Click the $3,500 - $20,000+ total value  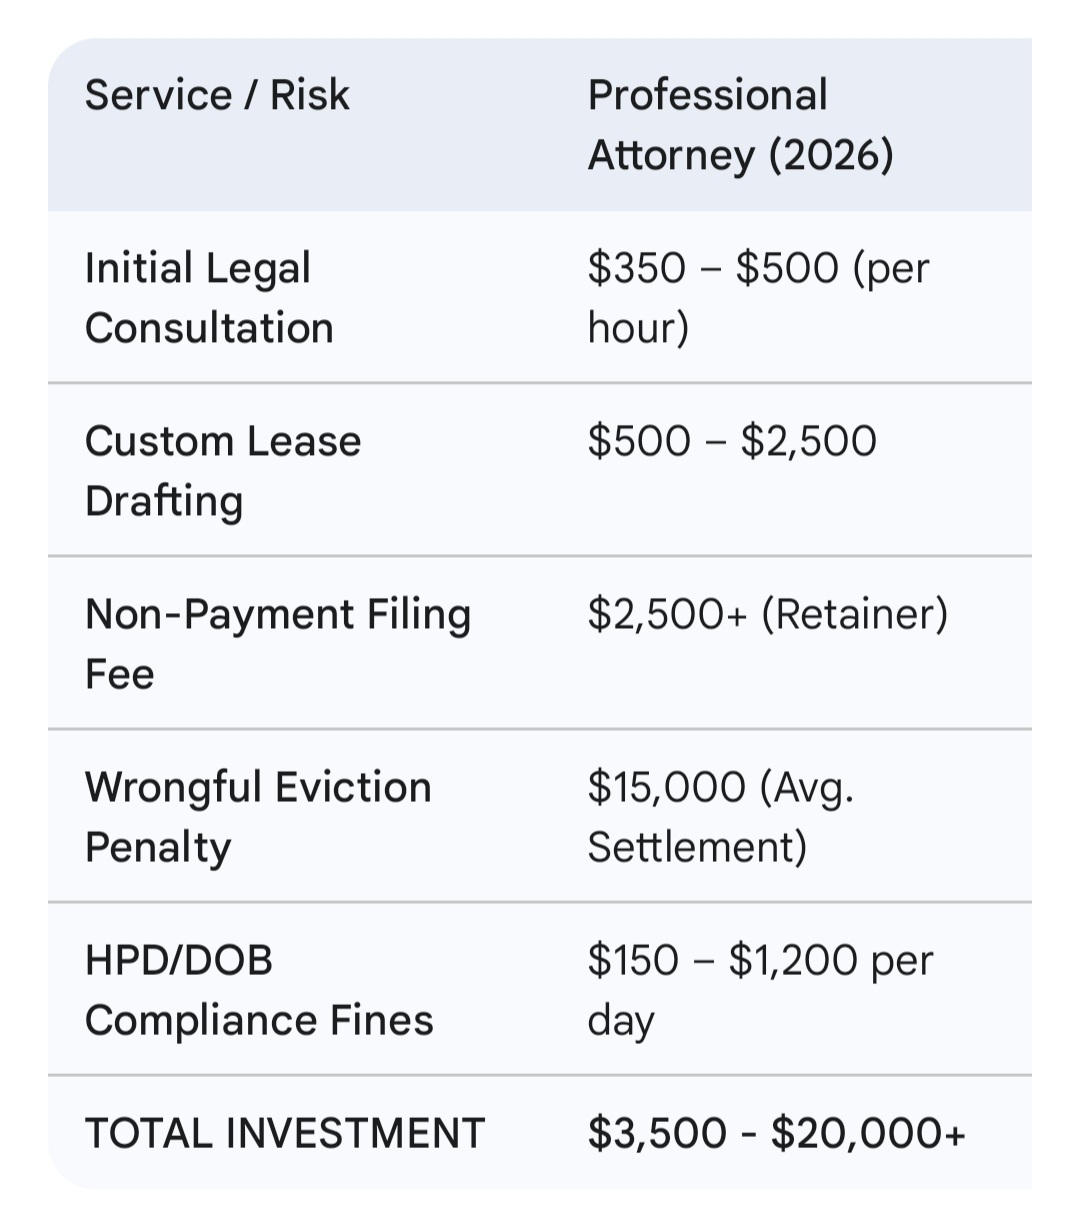(x=776, y=1134)
